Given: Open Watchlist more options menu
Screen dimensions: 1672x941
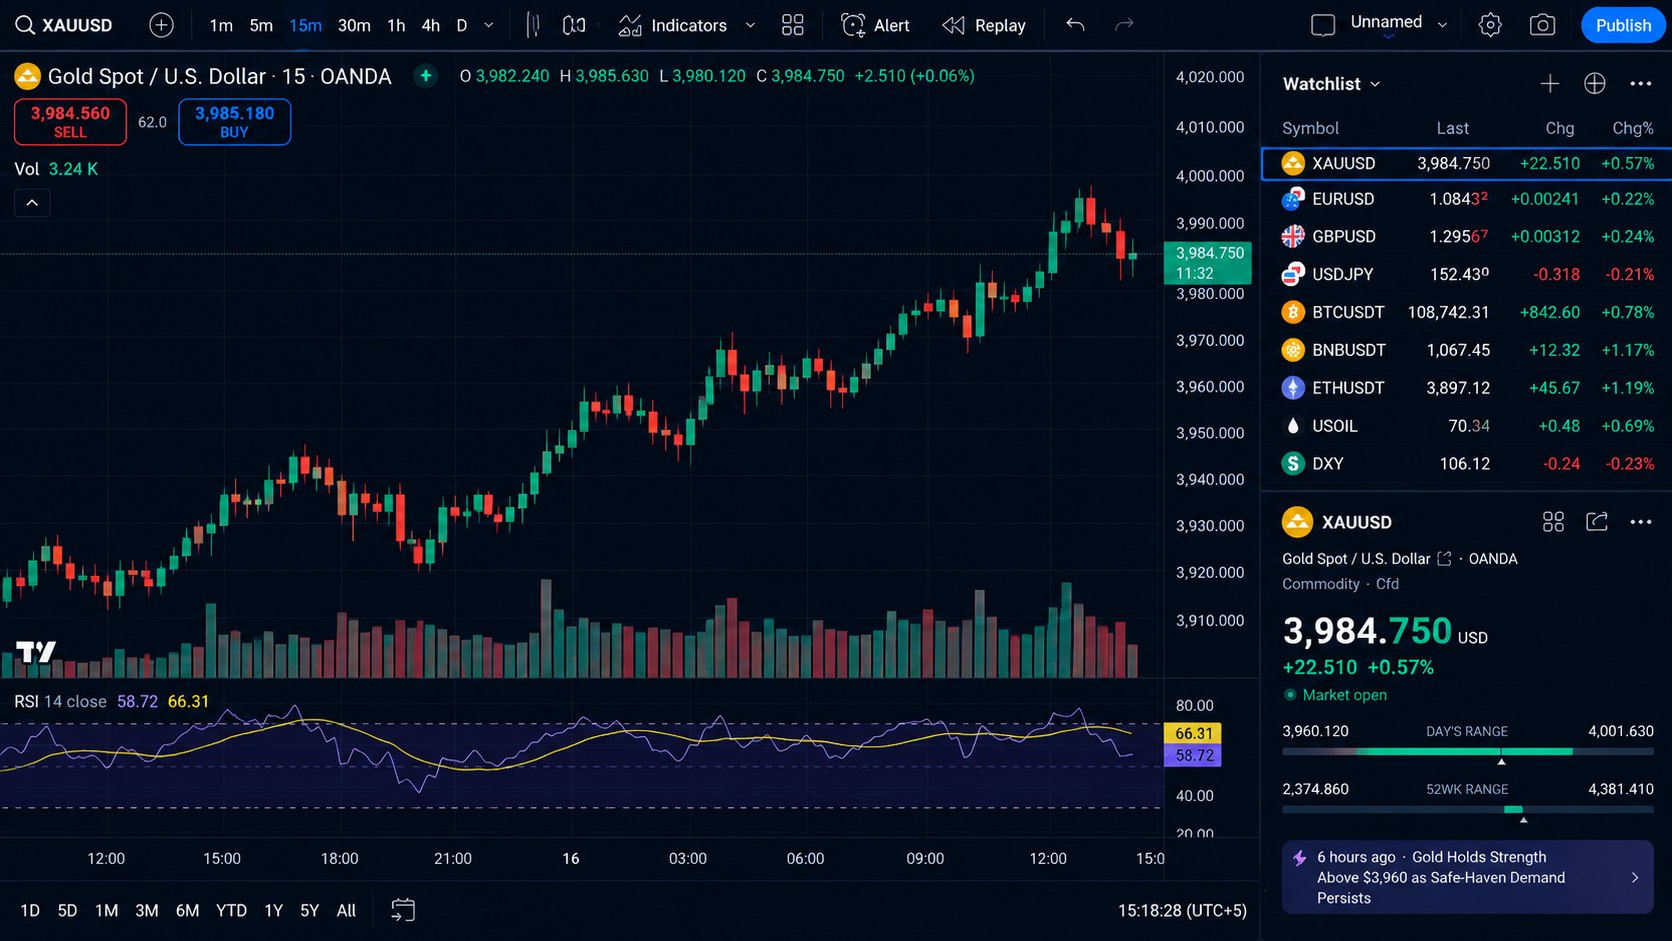Looking at the screenshot, I should point(1641,84).
